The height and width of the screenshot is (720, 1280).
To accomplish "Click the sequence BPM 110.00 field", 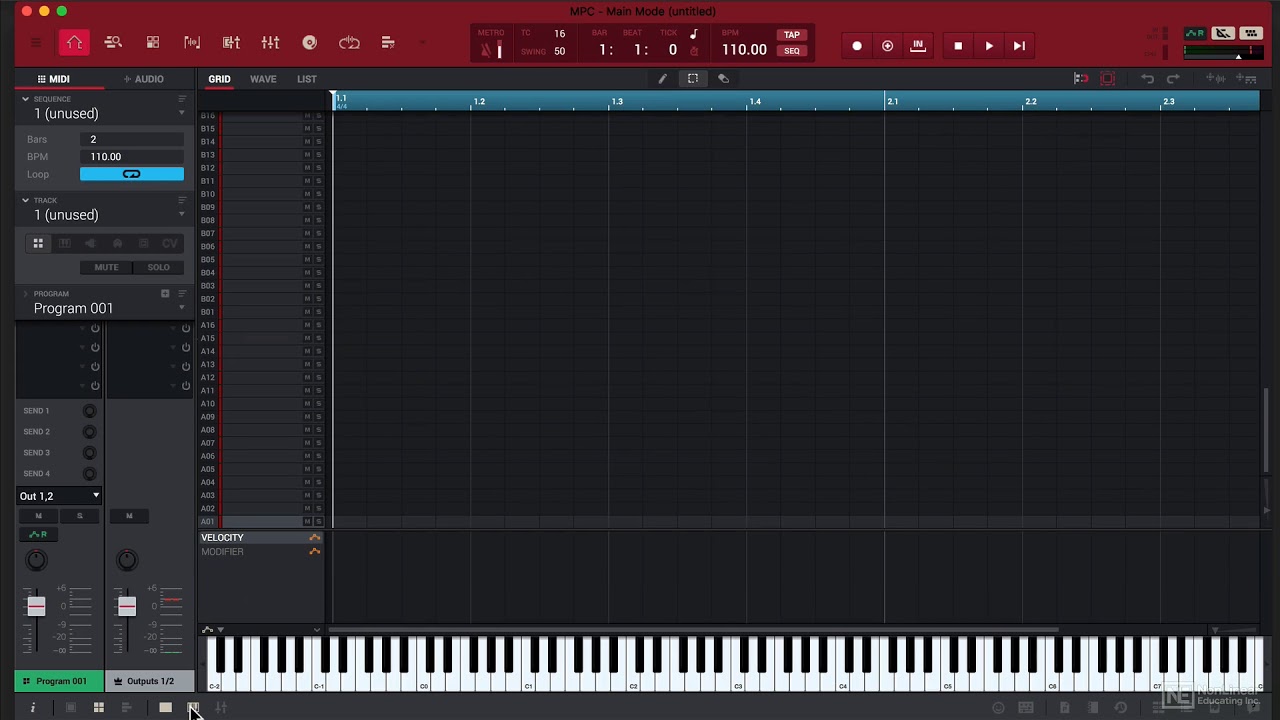I will tap(132, 157).
